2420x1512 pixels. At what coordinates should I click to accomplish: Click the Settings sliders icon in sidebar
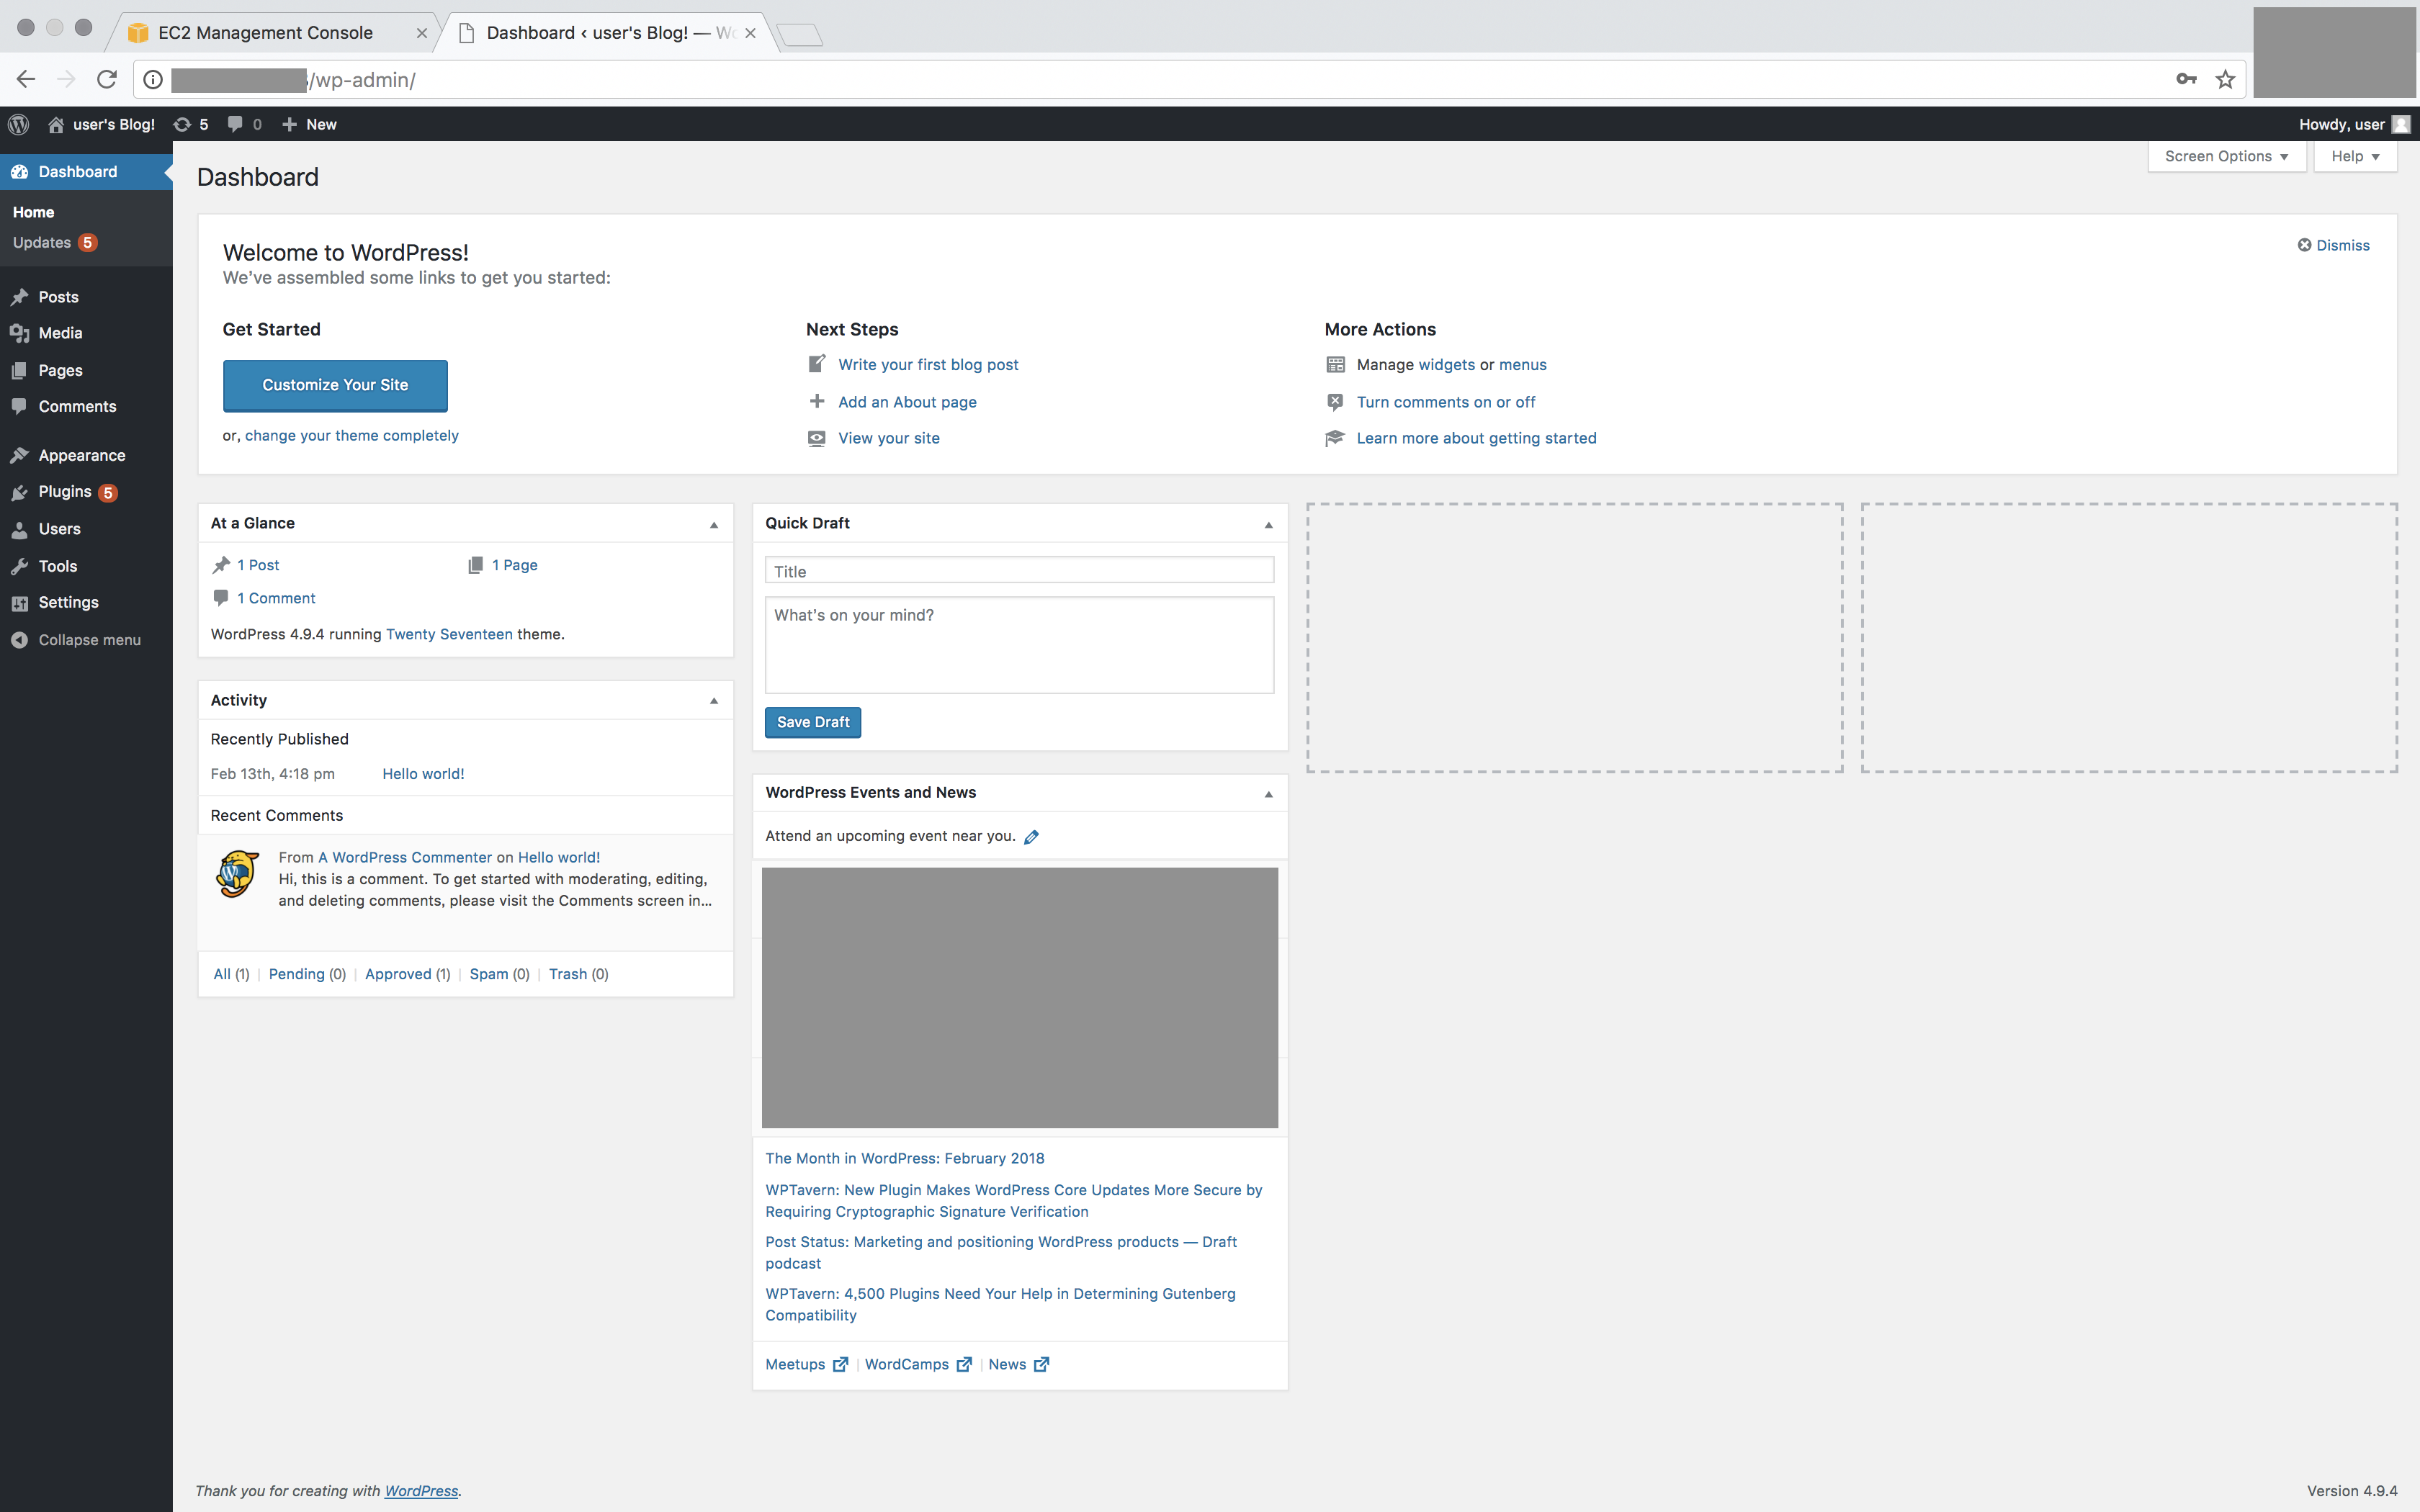(x=19, y=603)
